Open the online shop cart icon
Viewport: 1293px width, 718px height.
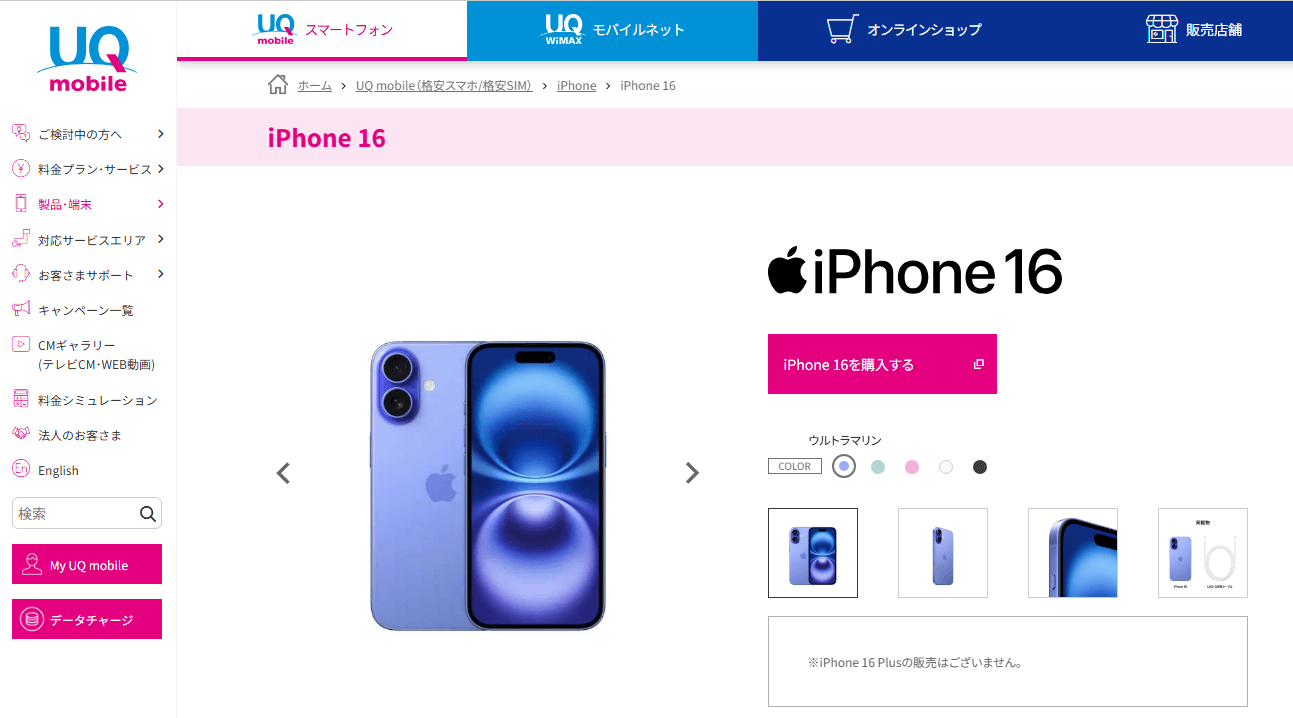tap(843, 29)
